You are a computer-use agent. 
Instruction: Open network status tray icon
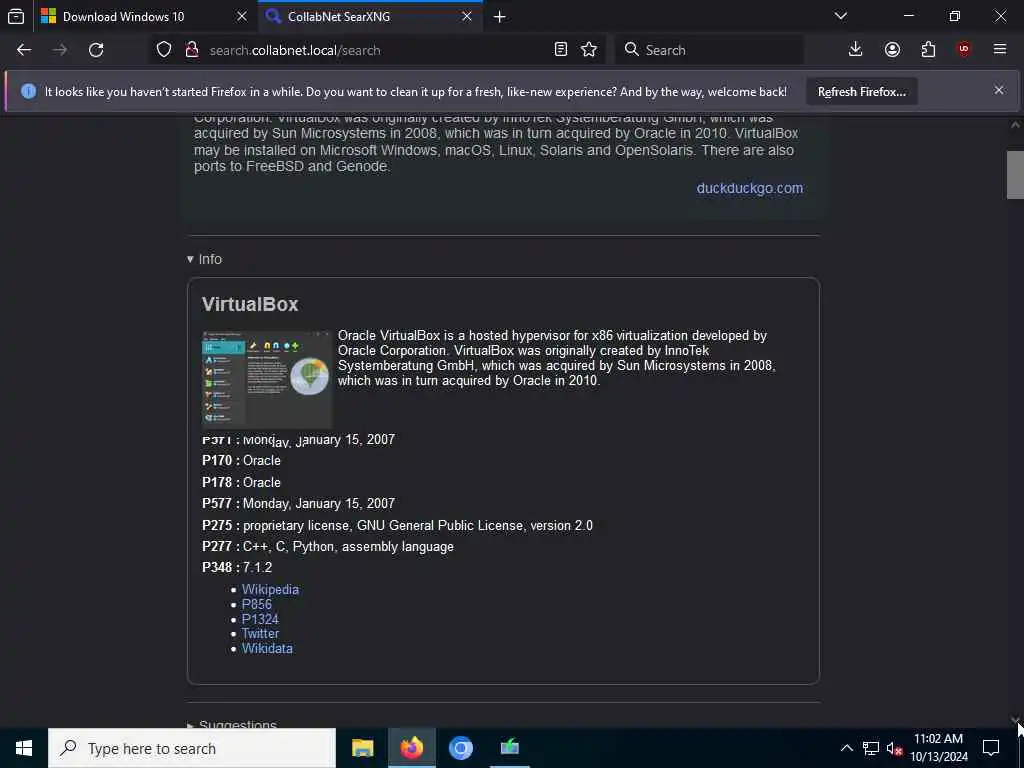point(871,748)
